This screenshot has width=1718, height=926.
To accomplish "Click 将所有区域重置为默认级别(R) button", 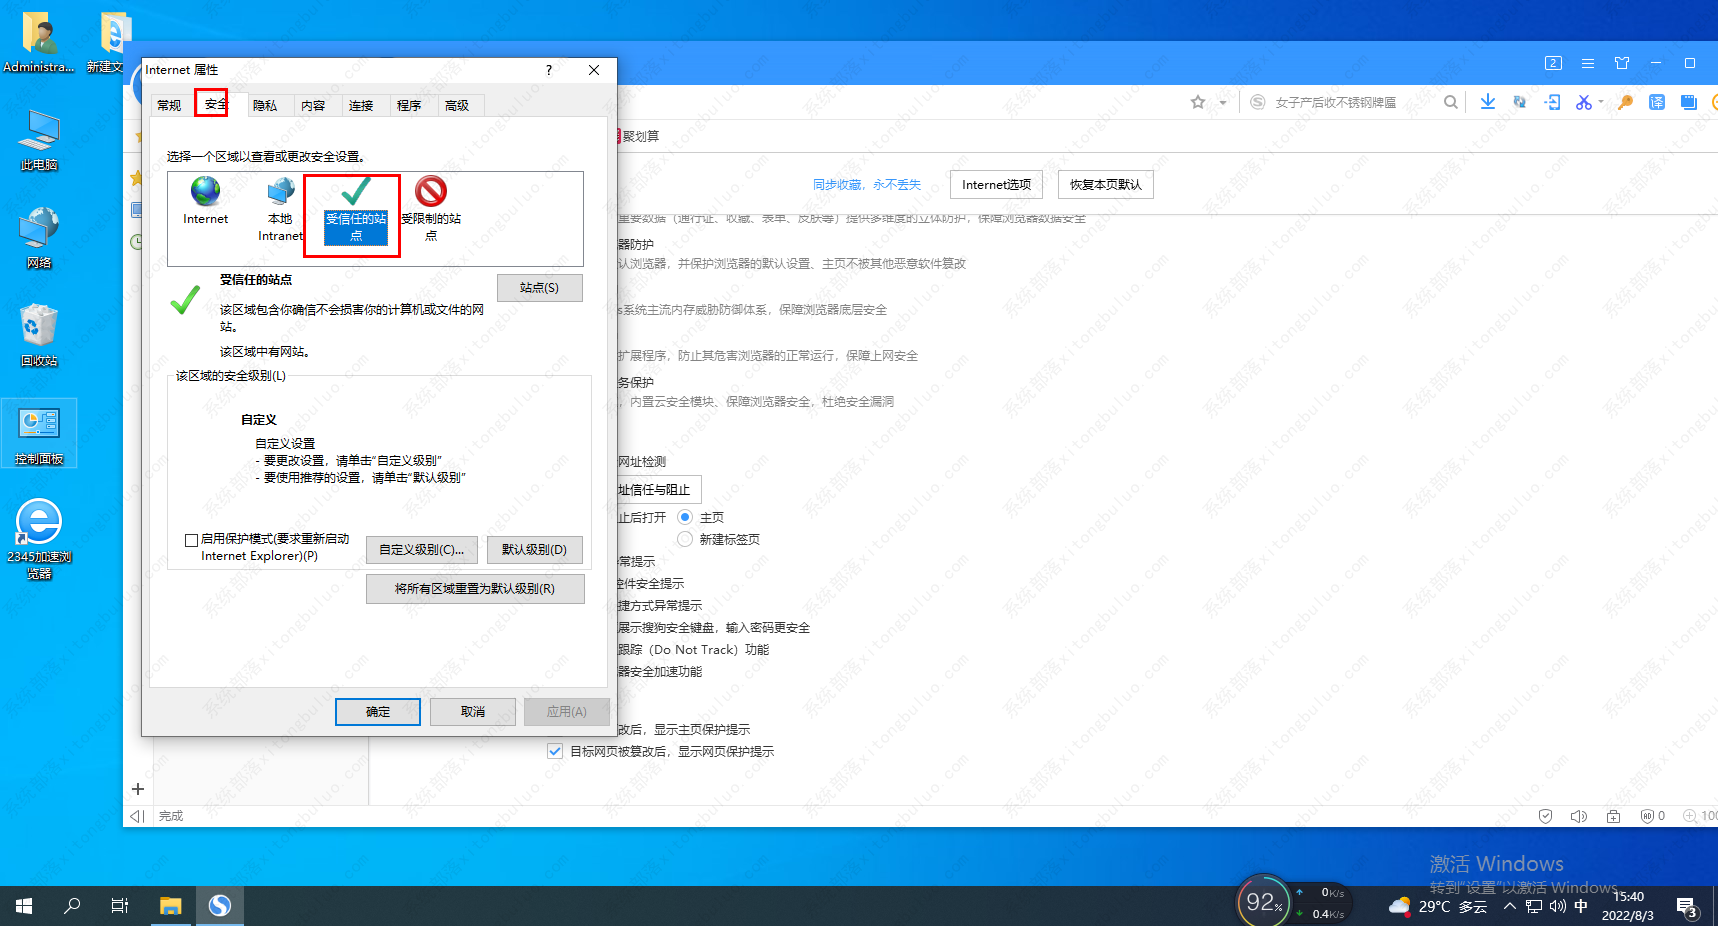I will tap(475, 589).
